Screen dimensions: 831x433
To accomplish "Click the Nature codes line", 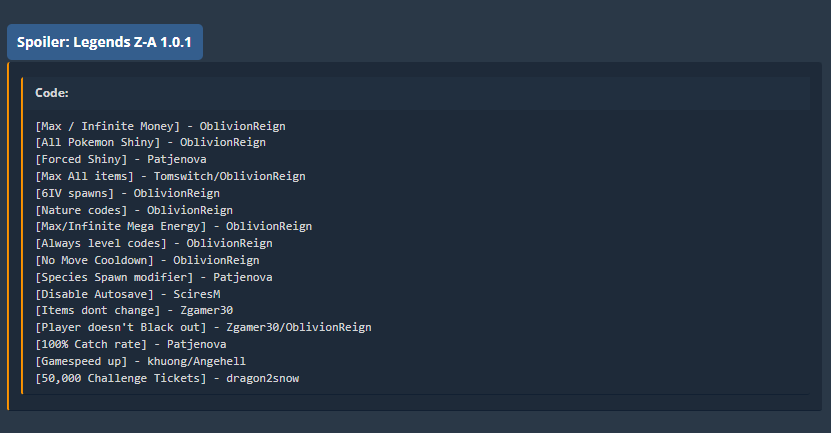I will tap(134, 210).
